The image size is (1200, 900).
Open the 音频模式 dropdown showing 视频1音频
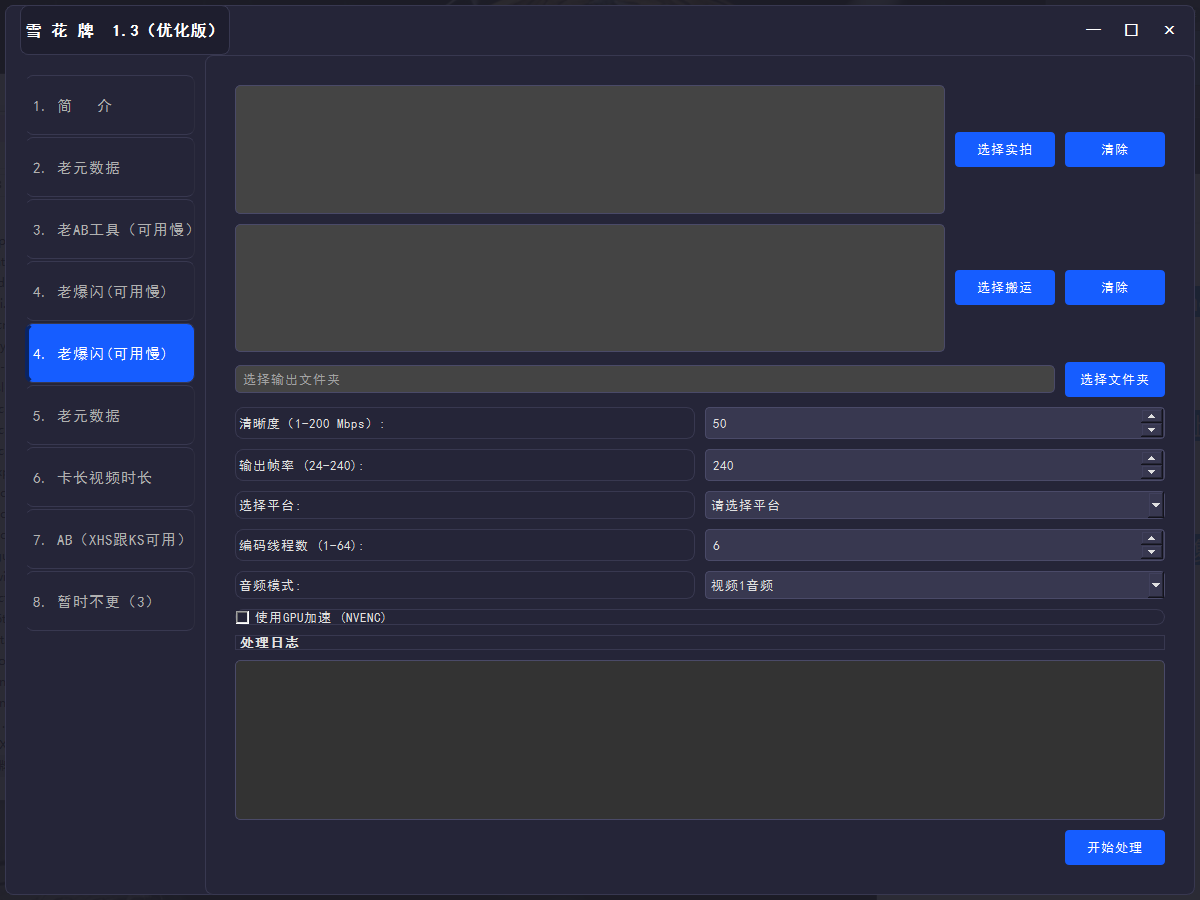coord(933,585)
